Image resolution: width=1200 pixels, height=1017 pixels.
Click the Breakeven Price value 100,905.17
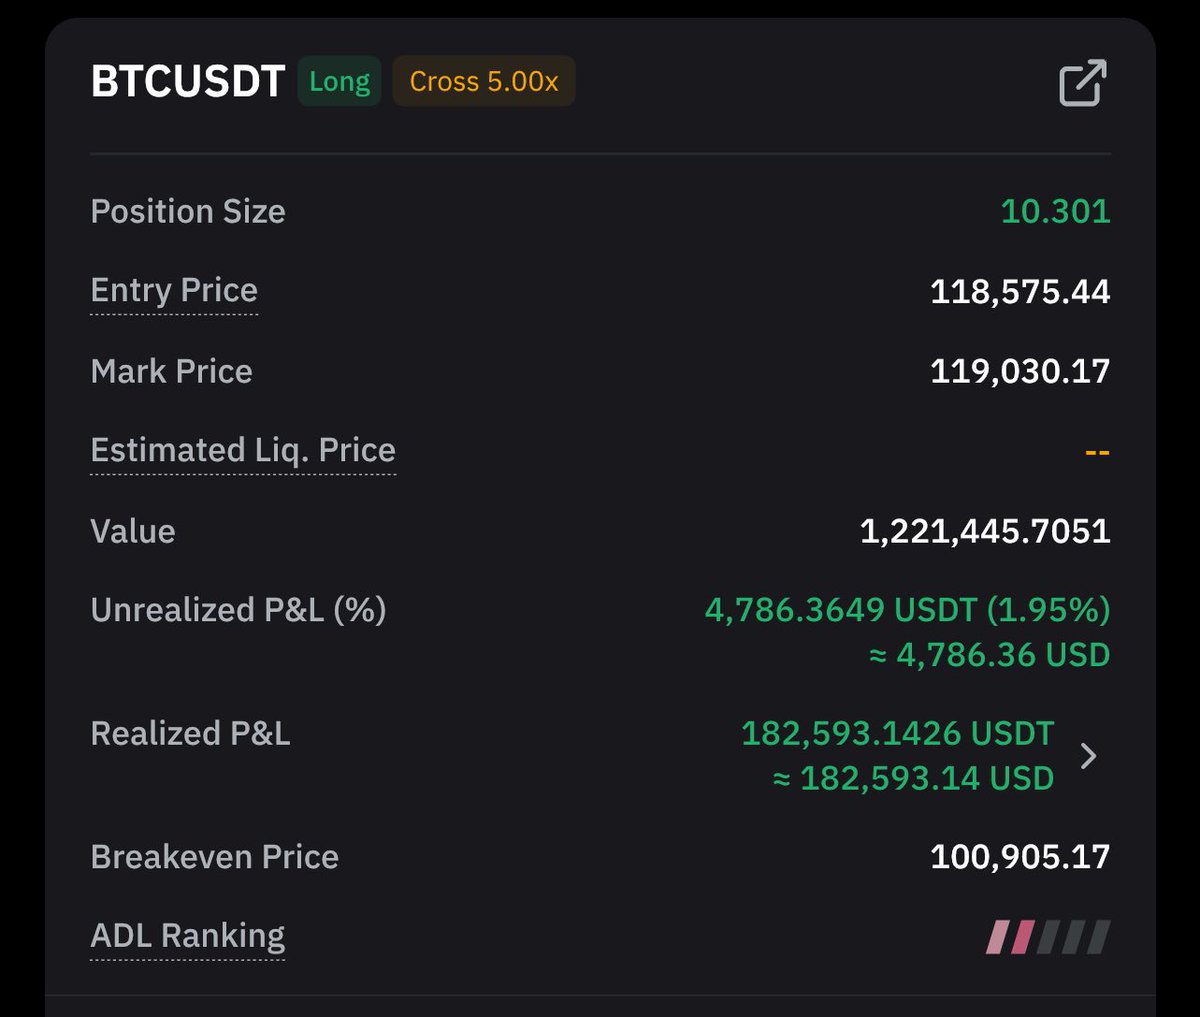click(x=1020, y=857)
